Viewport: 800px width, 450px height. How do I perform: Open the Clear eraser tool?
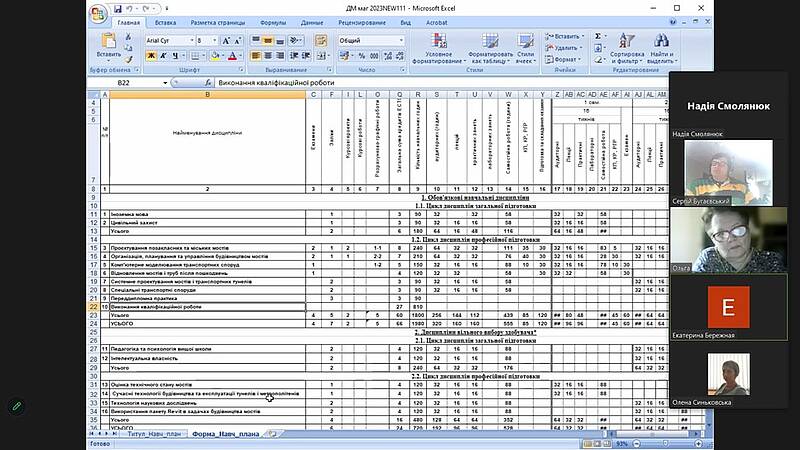click(598, 60)
